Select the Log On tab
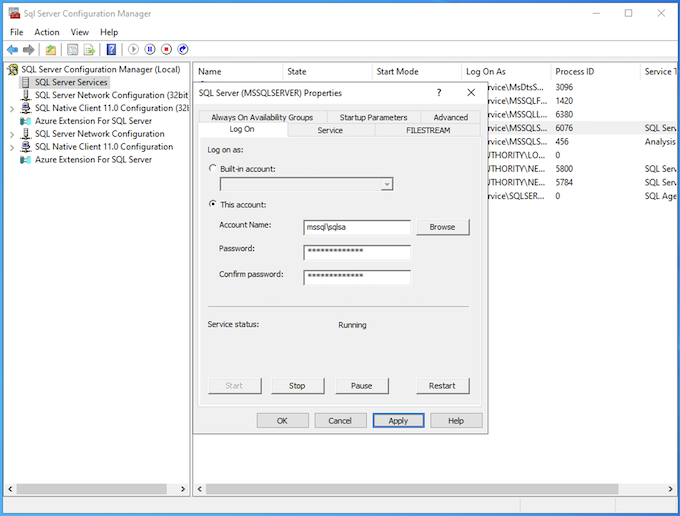Viewport: 680px width, 516px height. point(242,129)
